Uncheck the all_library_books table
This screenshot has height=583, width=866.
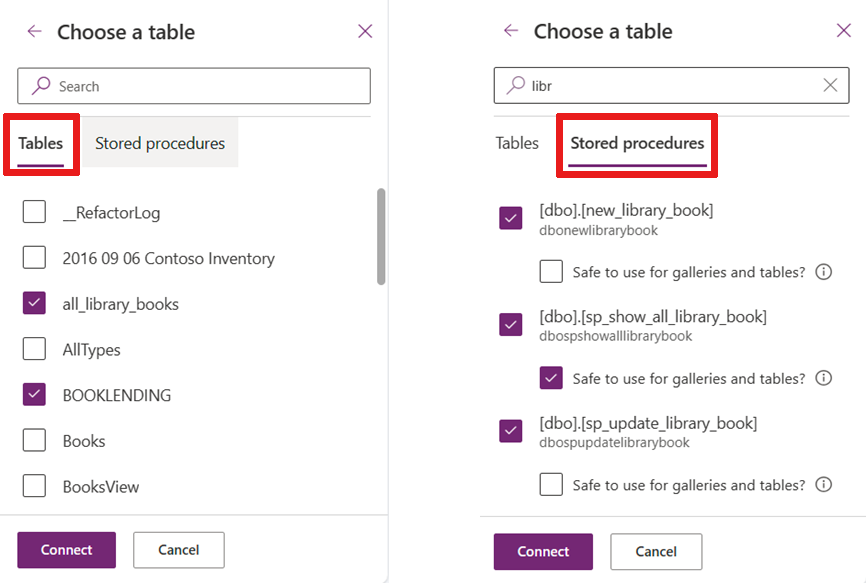tap(35, 303)
